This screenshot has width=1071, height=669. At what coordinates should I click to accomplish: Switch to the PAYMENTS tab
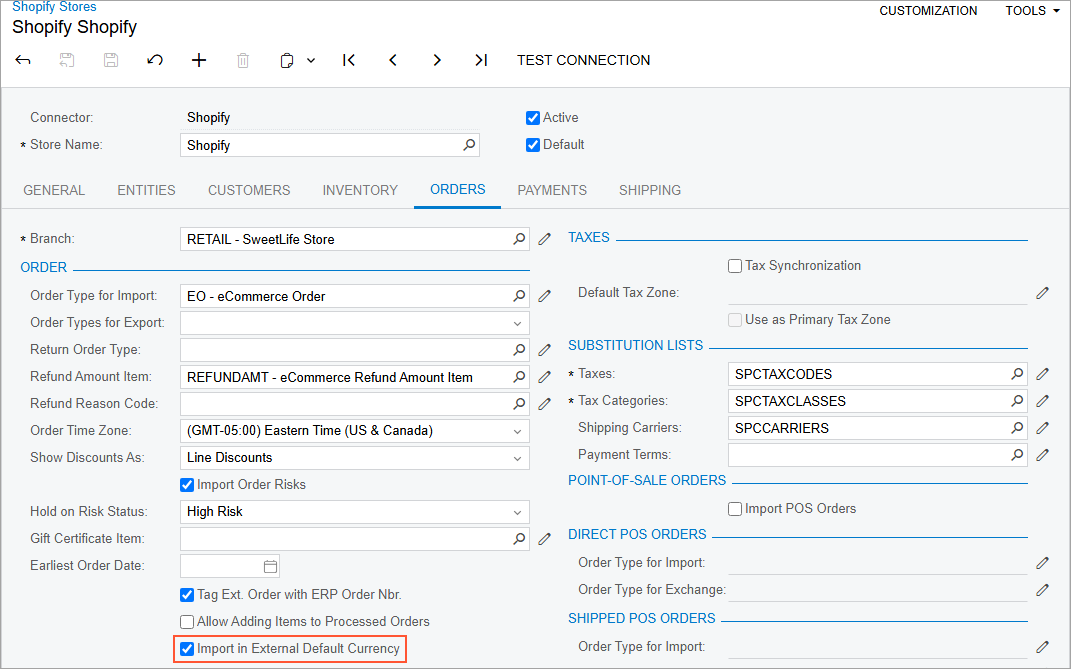click(x=552, y=190)
